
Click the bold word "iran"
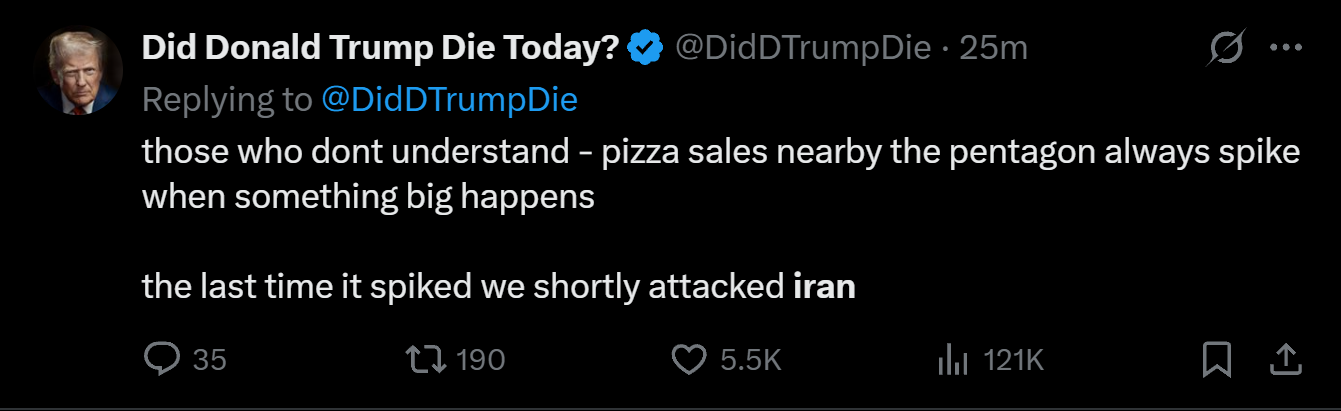(x=824, y=287)
